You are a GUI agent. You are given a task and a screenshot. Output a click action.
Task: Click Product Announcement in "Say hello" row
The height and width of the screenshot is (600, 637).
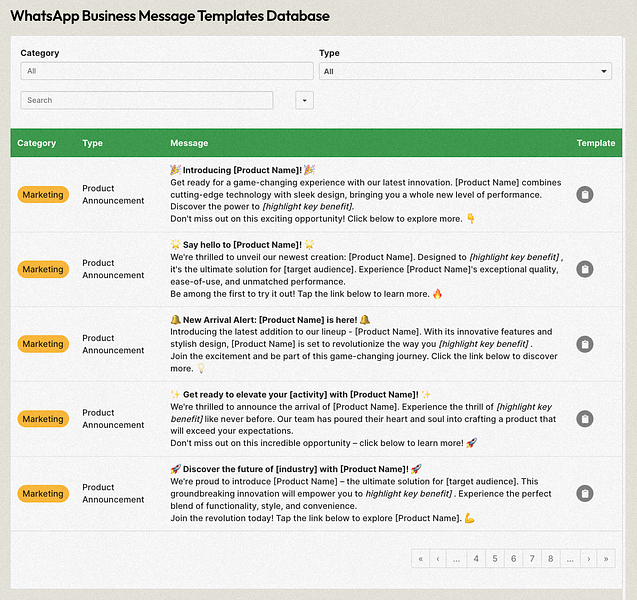[x=113, y=269]
